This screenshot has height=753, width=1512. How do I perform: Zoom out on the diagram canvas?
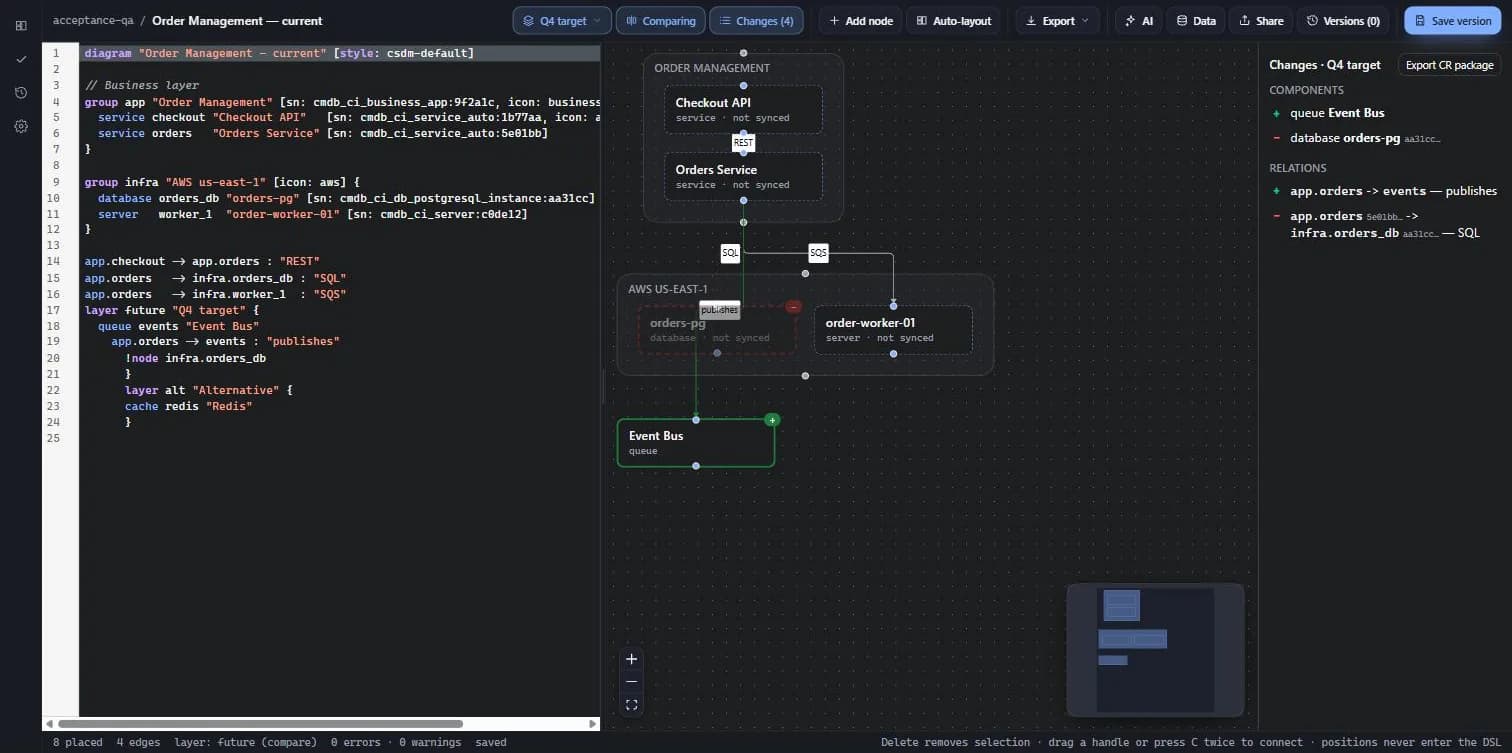coord(631,682)
